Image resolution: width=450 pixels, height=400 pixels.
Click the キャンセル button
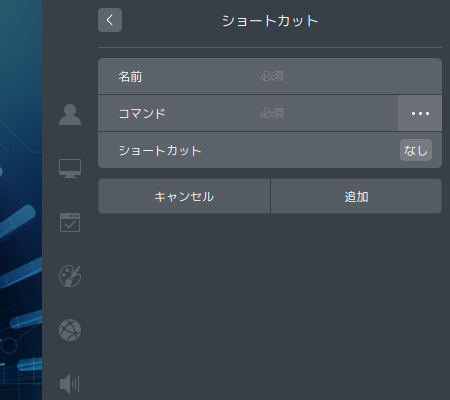pyautogui.click(x=184, y=196)
